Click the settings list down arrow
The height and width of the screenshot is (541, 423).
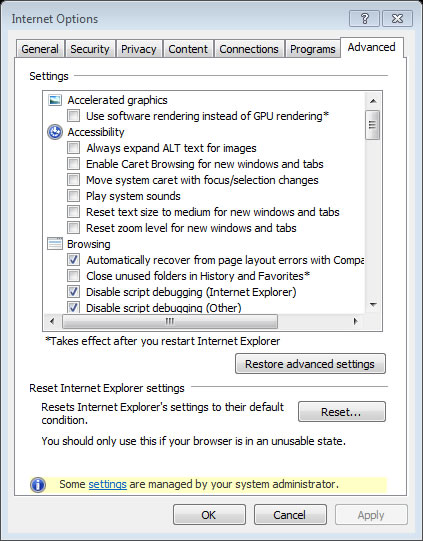click(373, 305)
